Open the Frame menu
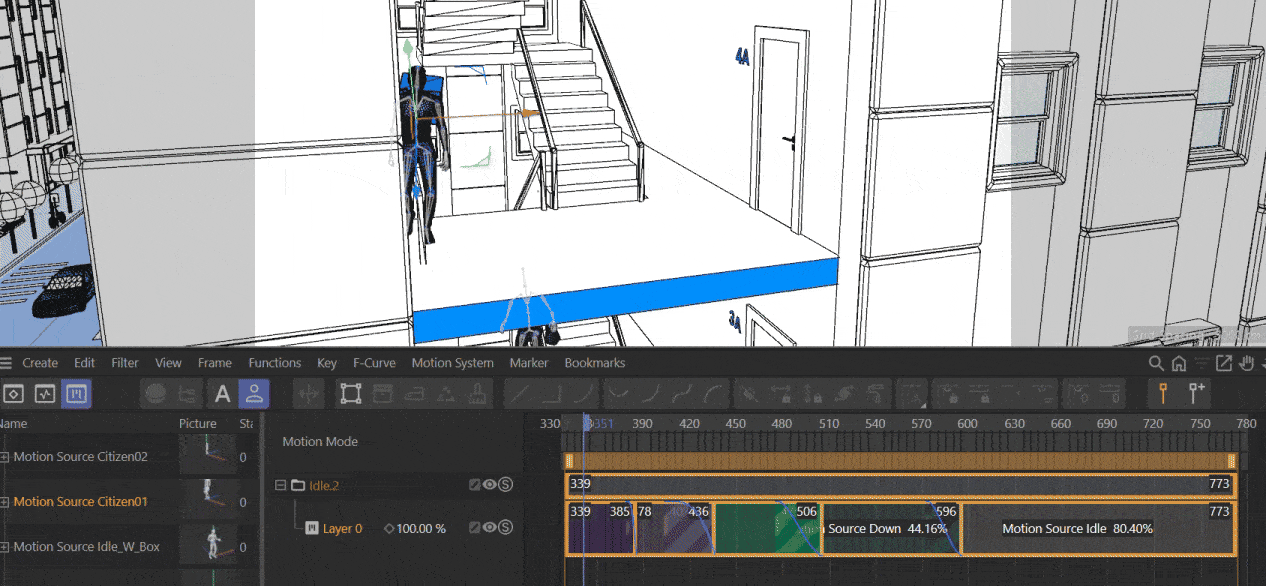The image size is (1266, 586). tap(215, 363)
